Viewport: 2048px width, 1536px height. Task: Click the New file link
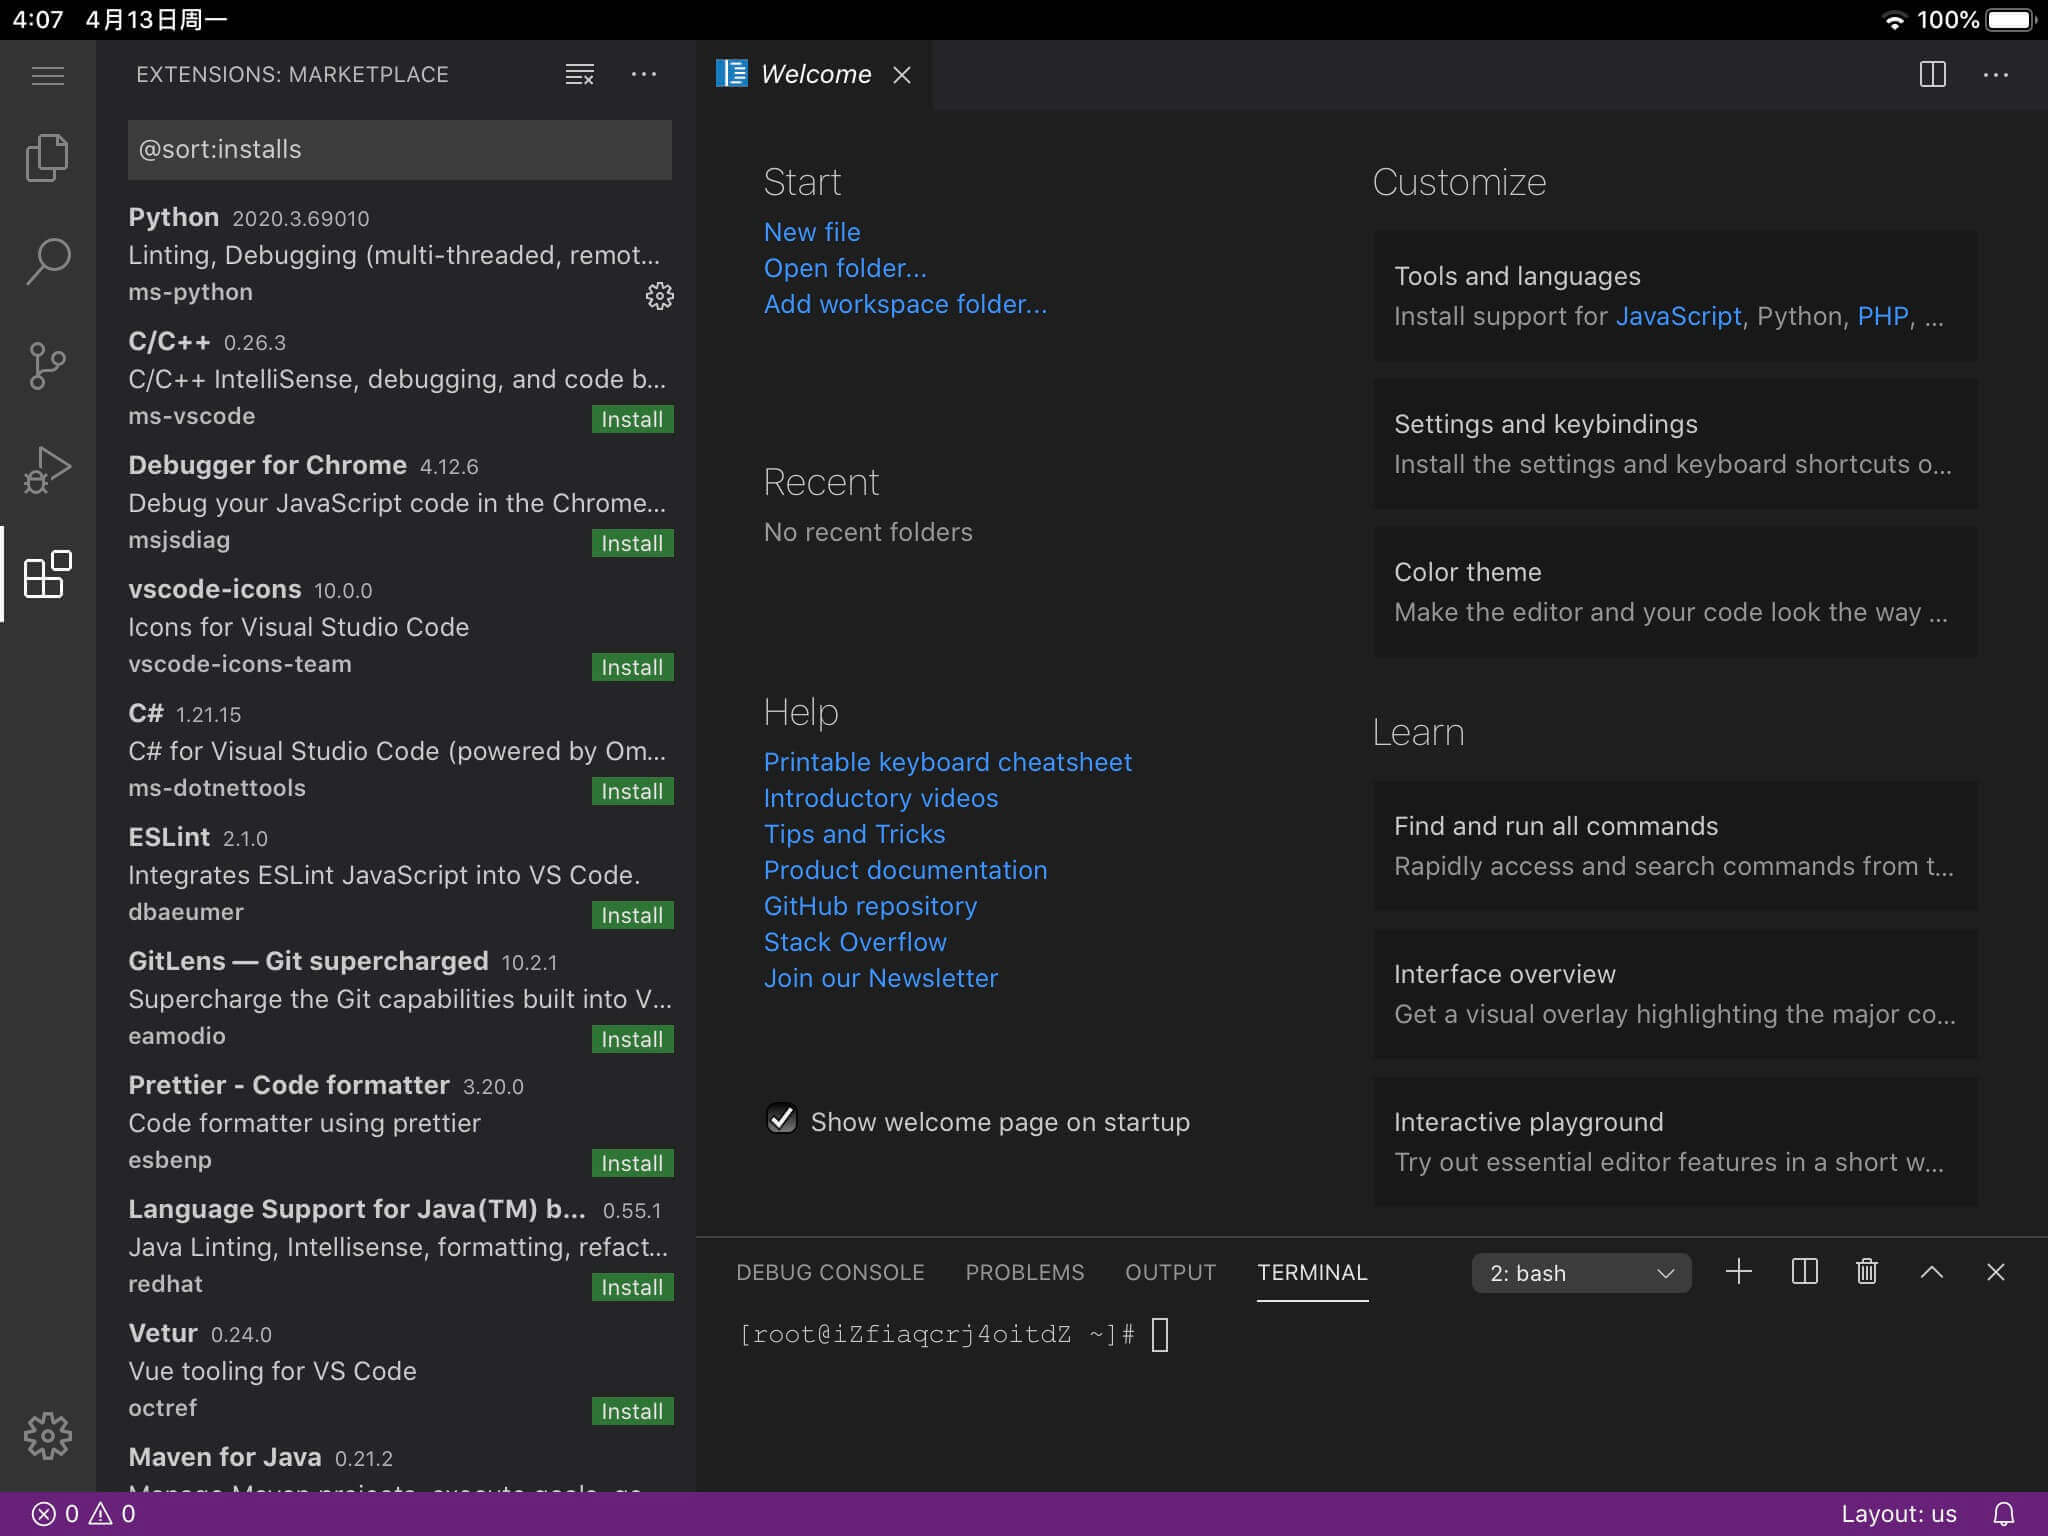[812, 232]
